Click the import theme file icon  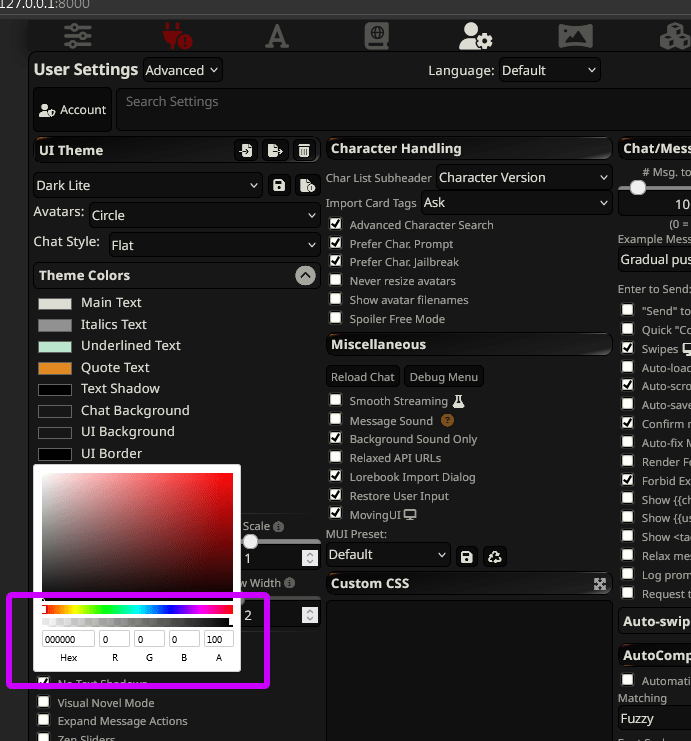[x=245, y=150]
